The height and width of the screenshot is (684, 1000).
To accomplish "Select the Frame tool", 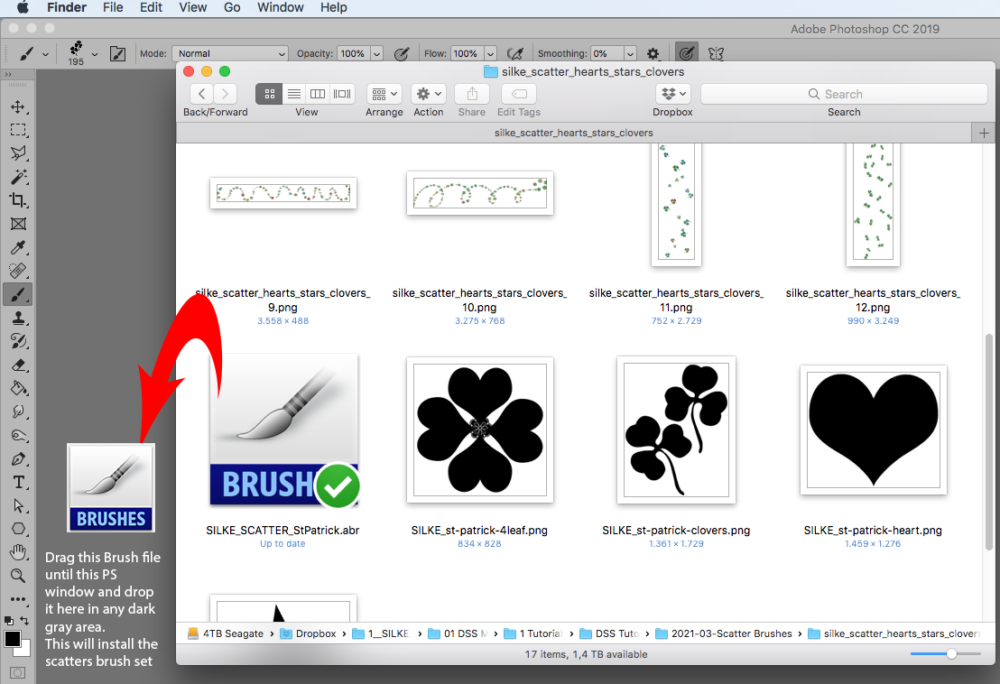I will click(18, 224).
